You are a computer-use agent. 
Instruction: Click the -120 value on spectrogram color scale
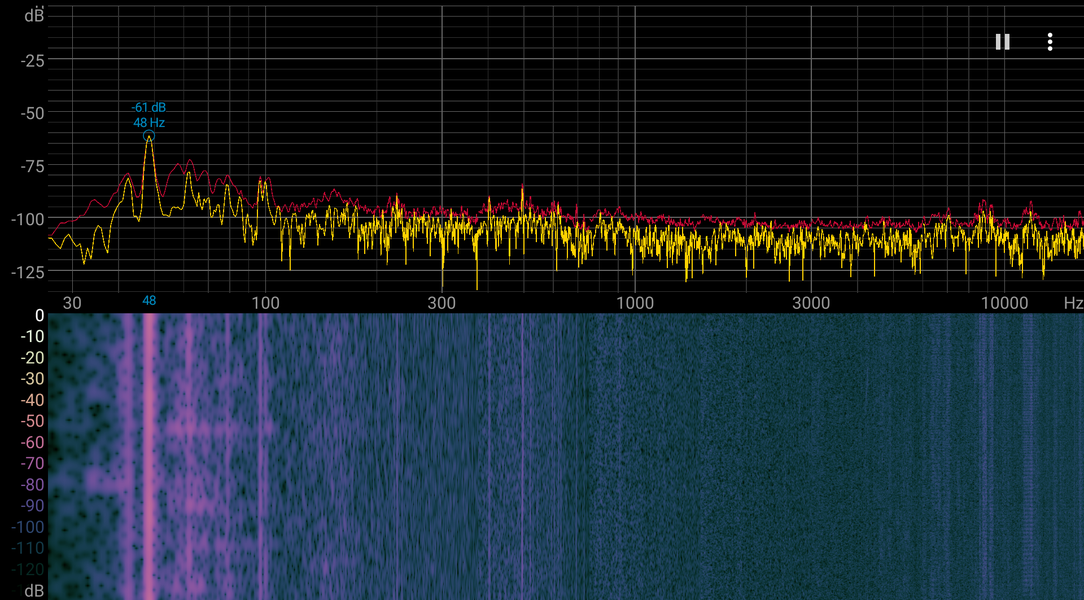28,569
